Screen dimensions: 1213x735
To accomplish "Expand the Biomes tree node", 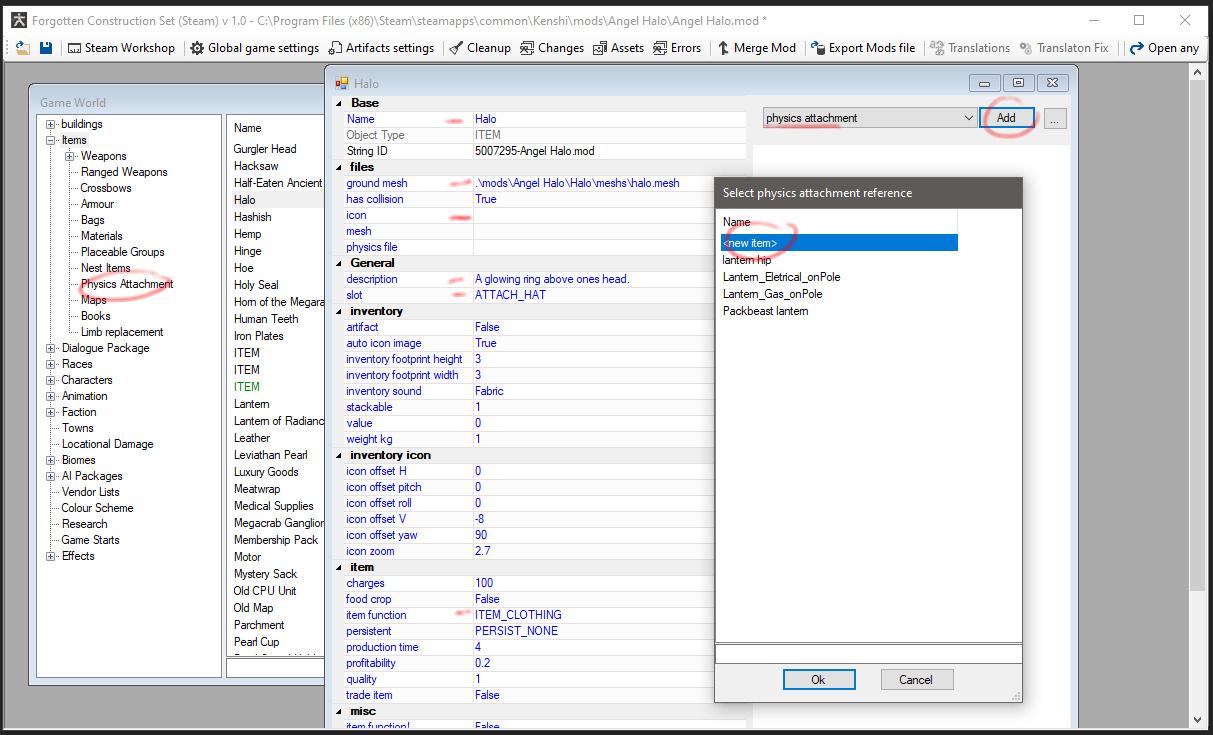I will coord(51,460).
